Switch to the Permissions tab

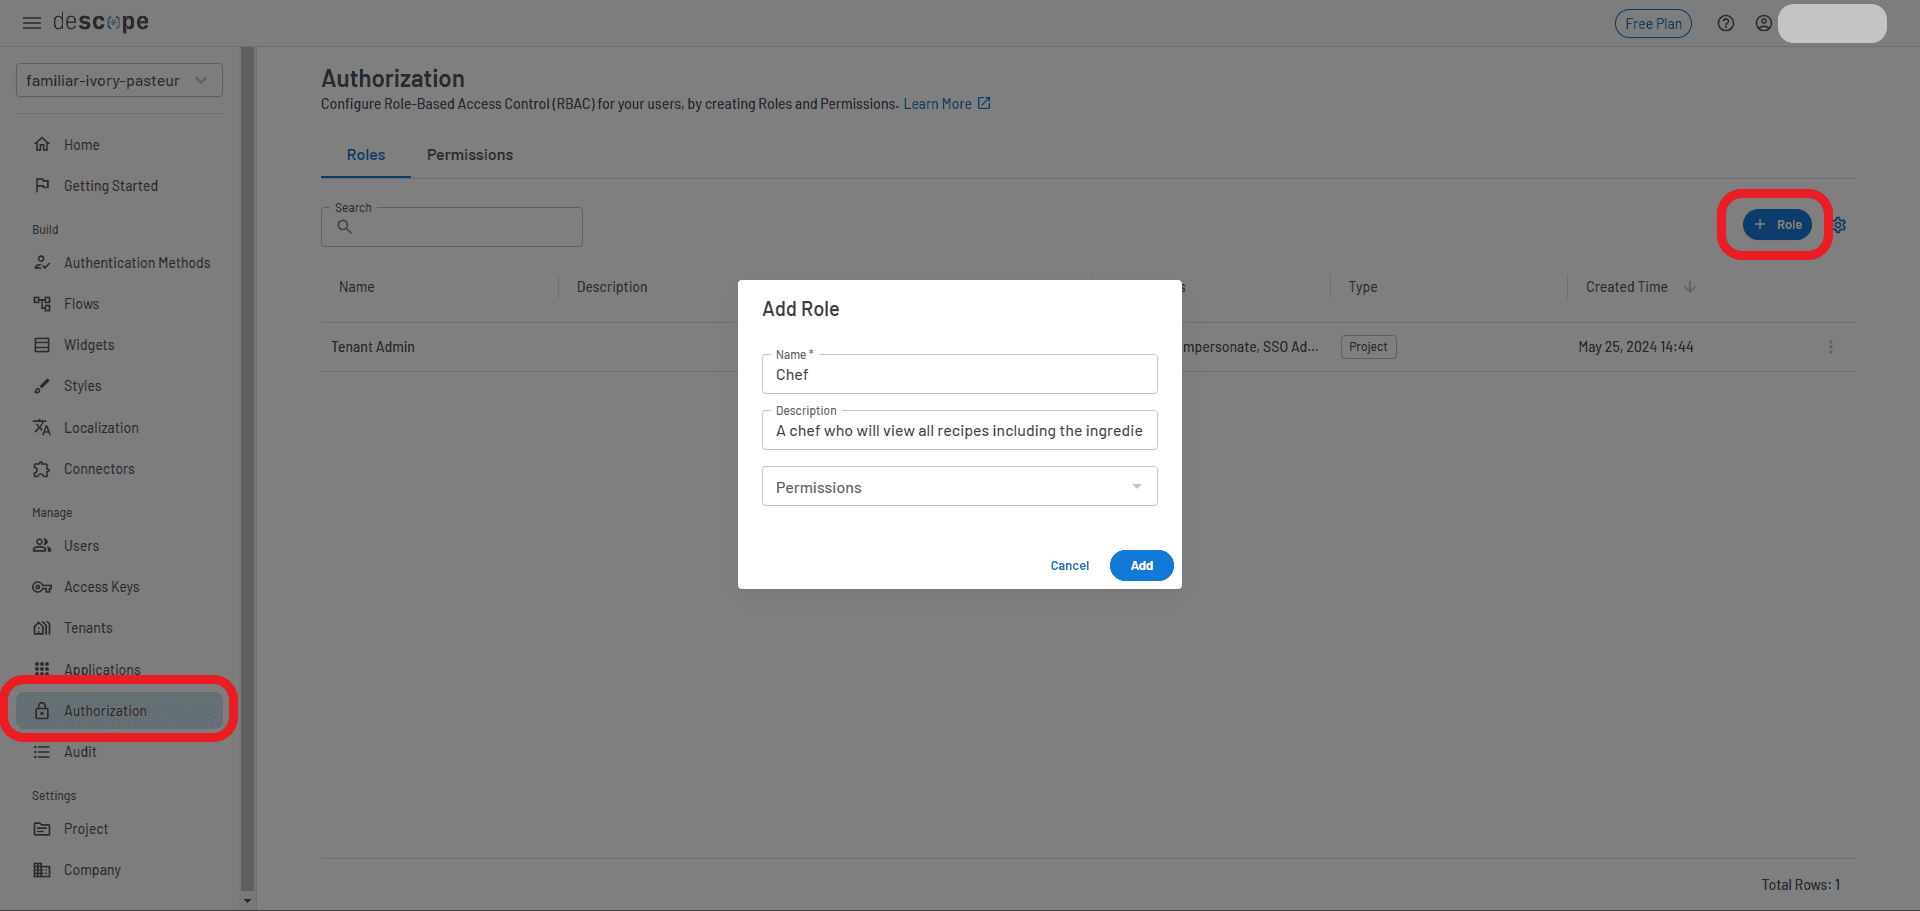pyautogui.click(x=469, y=154)
